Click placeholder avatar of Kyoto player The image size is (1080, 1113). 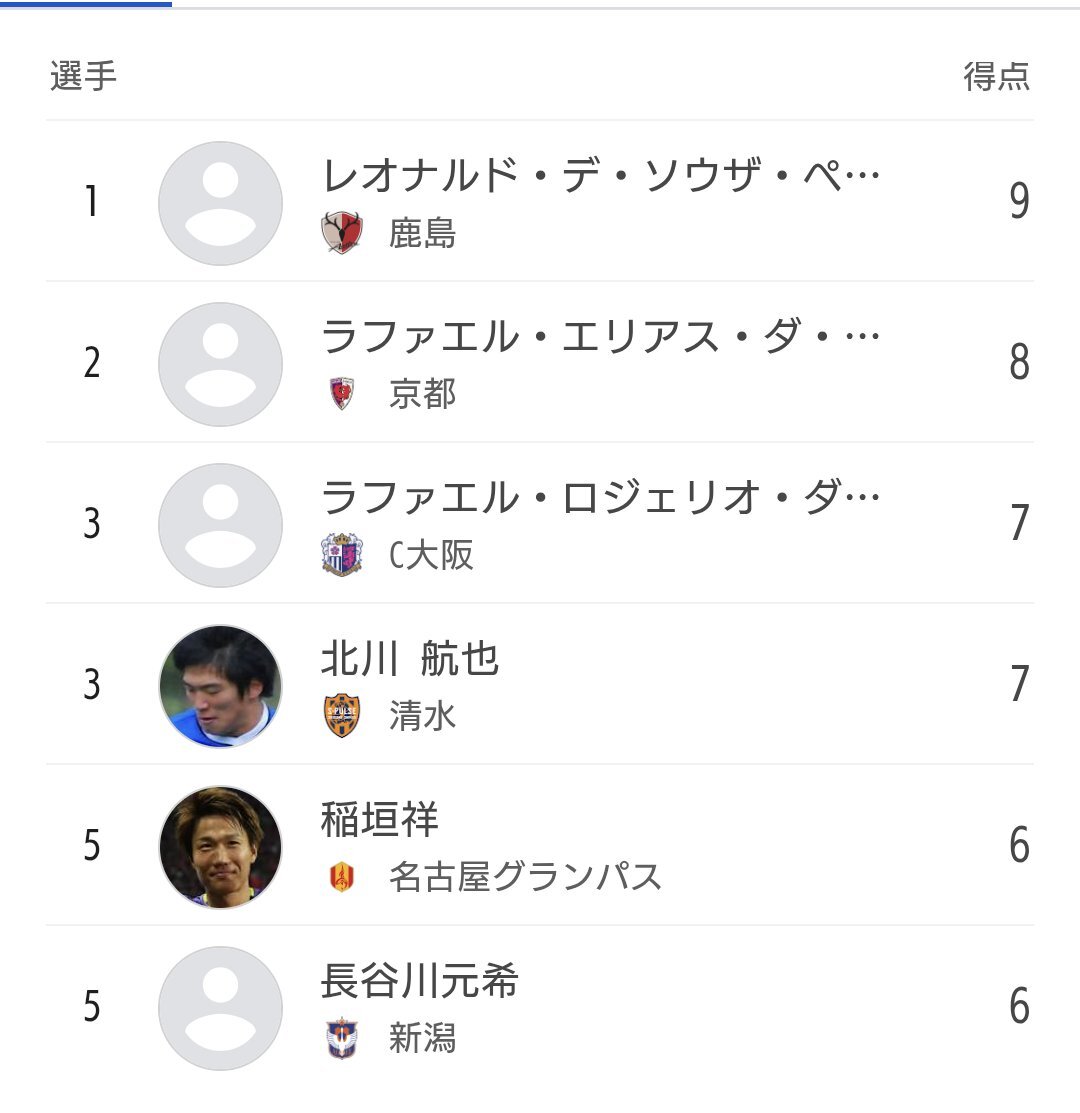[x=220, y=364]
